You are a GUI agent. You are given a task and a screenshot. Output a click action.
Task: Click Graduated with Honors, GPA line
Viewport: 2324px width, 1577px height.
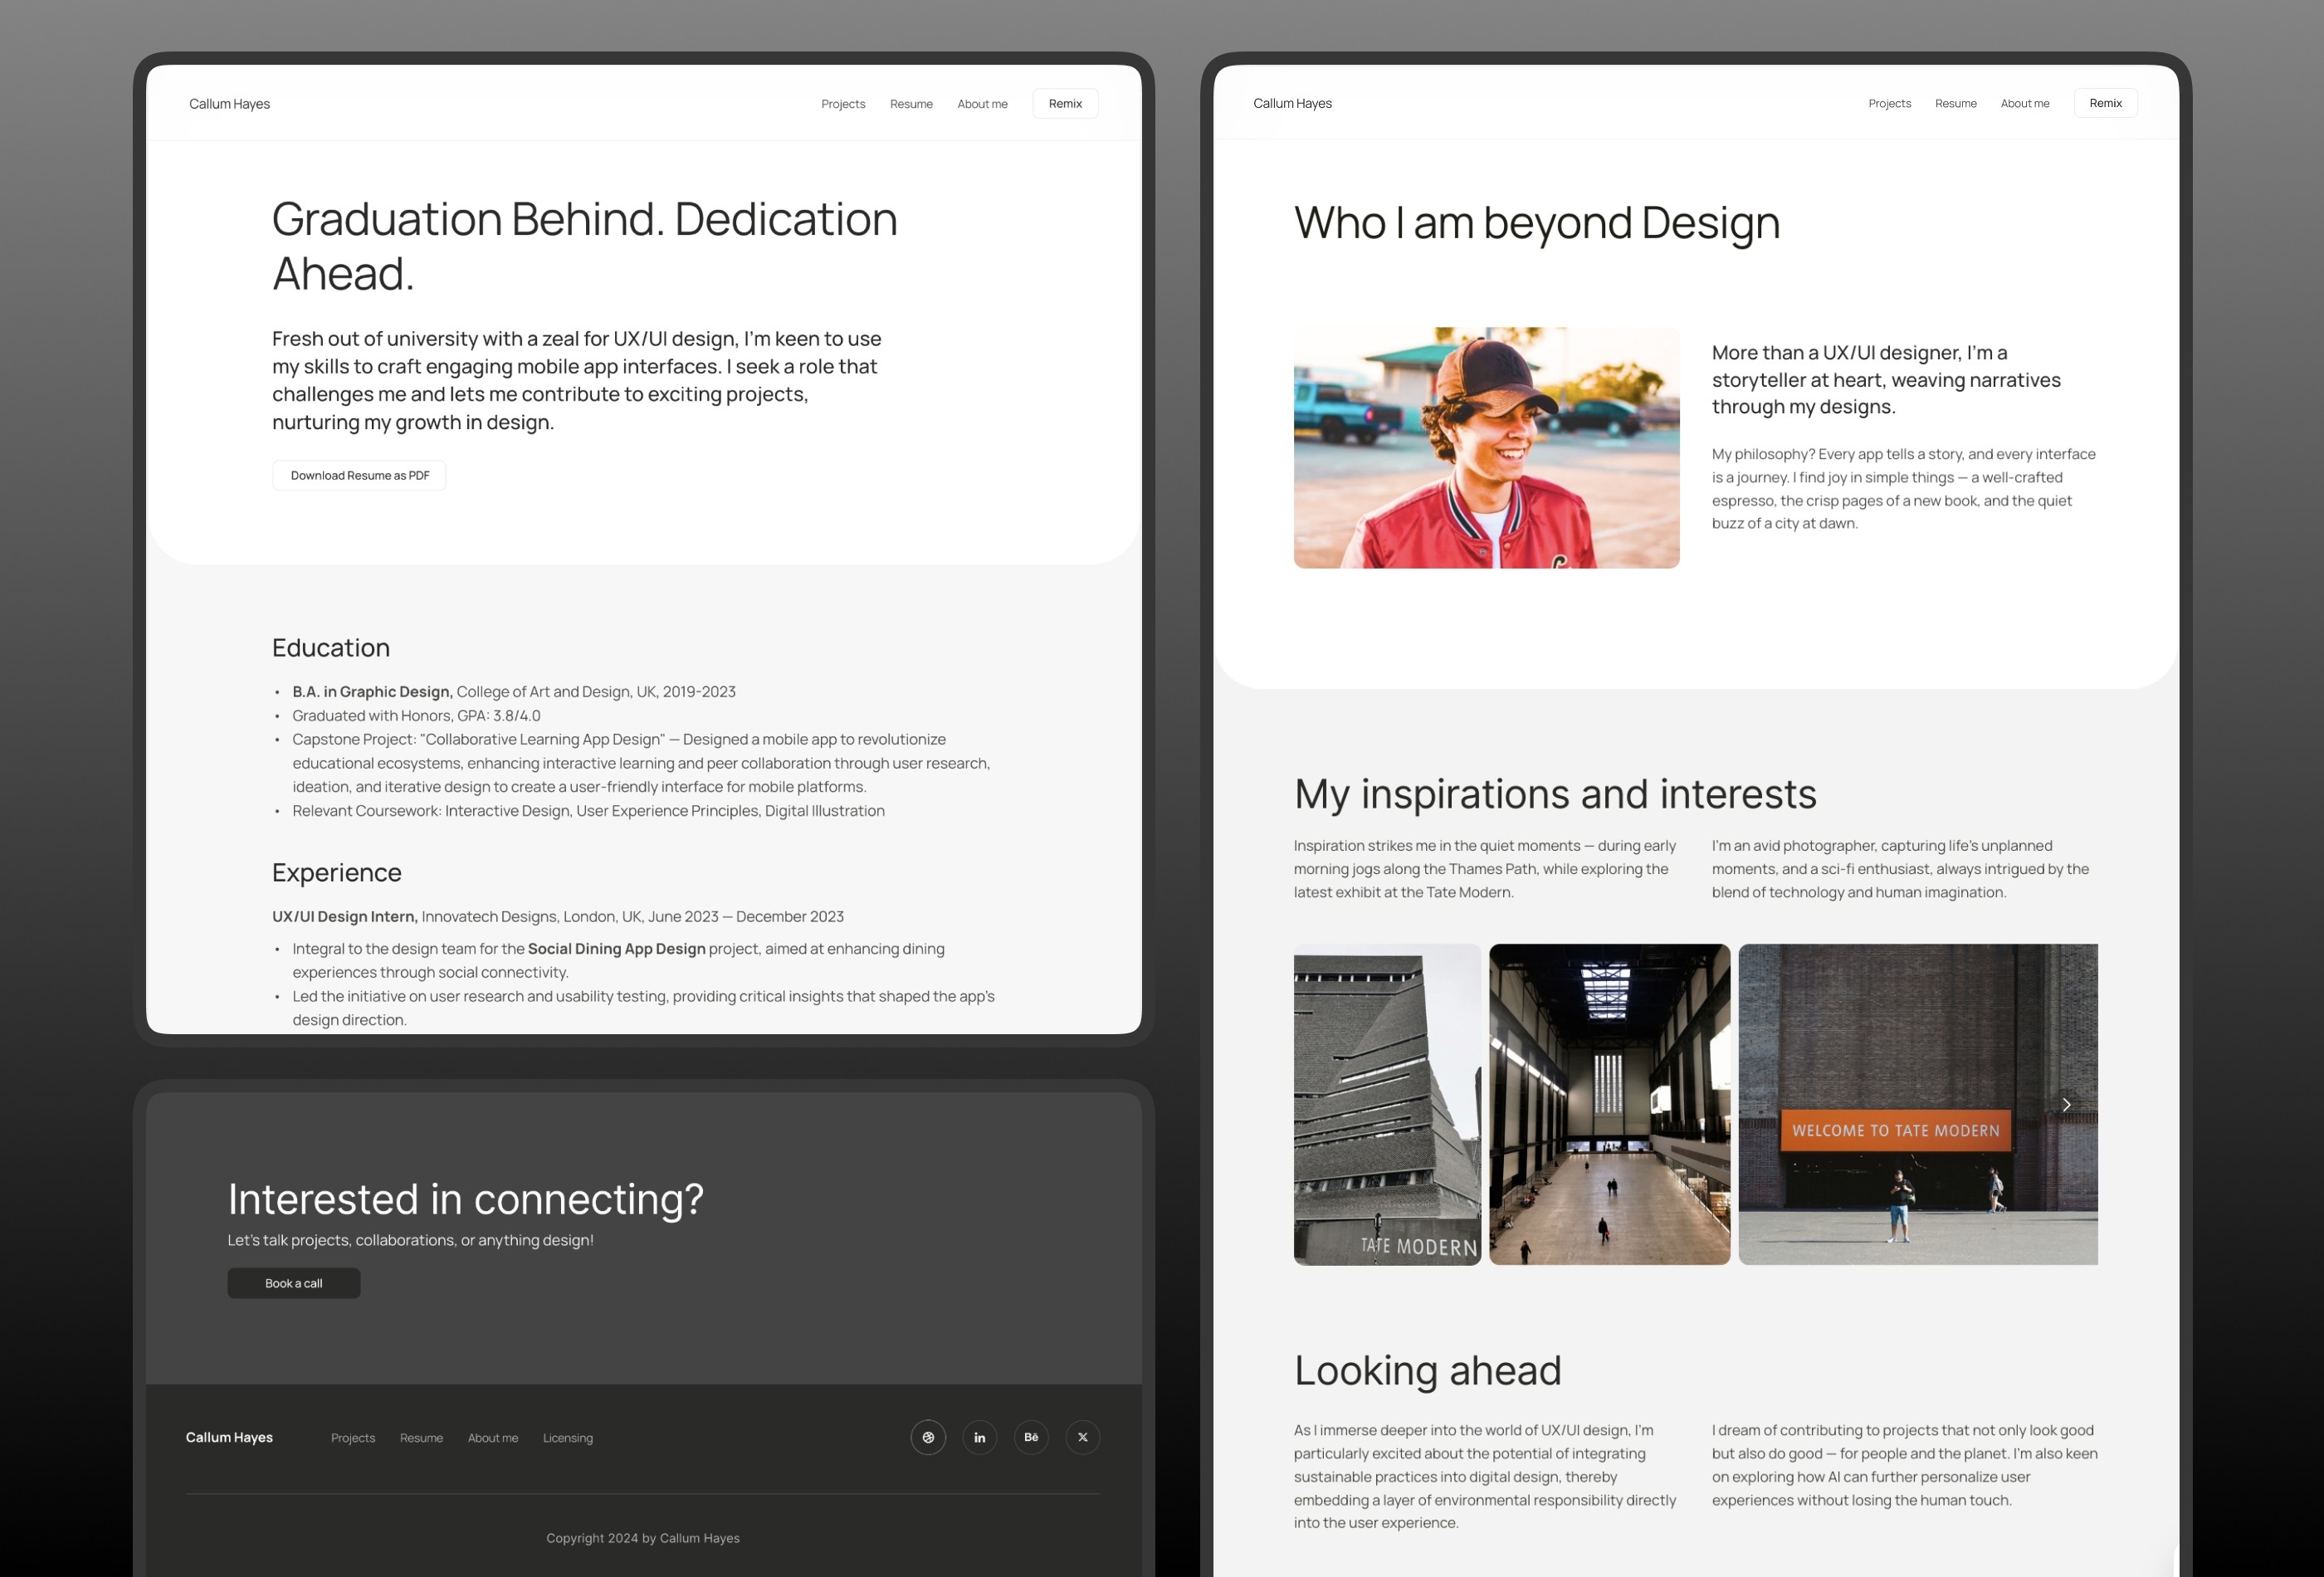[x=416, y=716]
